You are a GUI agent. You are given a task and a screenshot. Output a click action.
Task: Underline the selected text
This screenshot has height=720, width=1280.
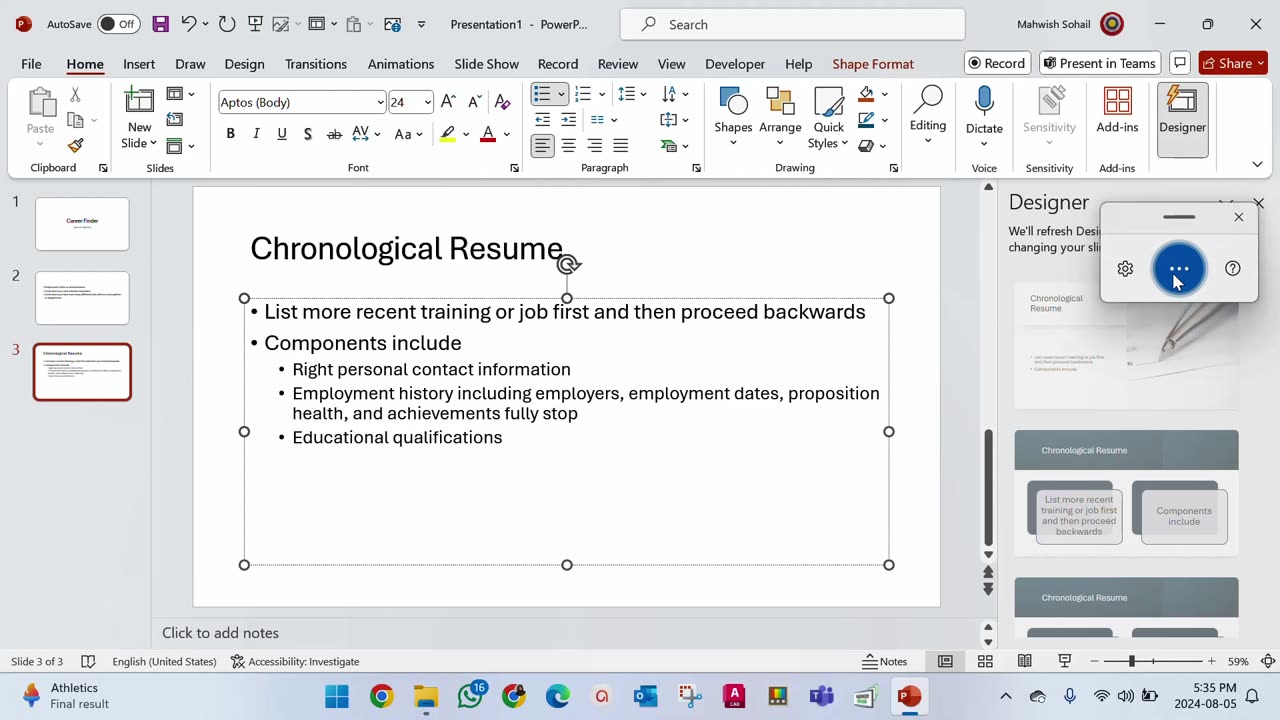coord(282,134)
